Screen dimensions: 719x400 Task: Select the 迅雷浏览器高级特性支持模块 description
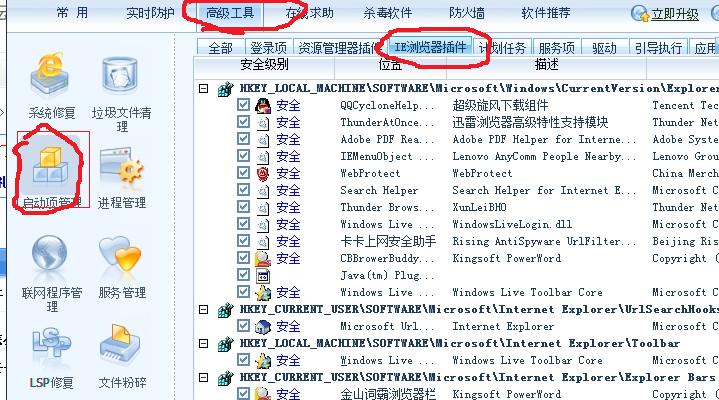pyautogui.click(x=530, y=122)
